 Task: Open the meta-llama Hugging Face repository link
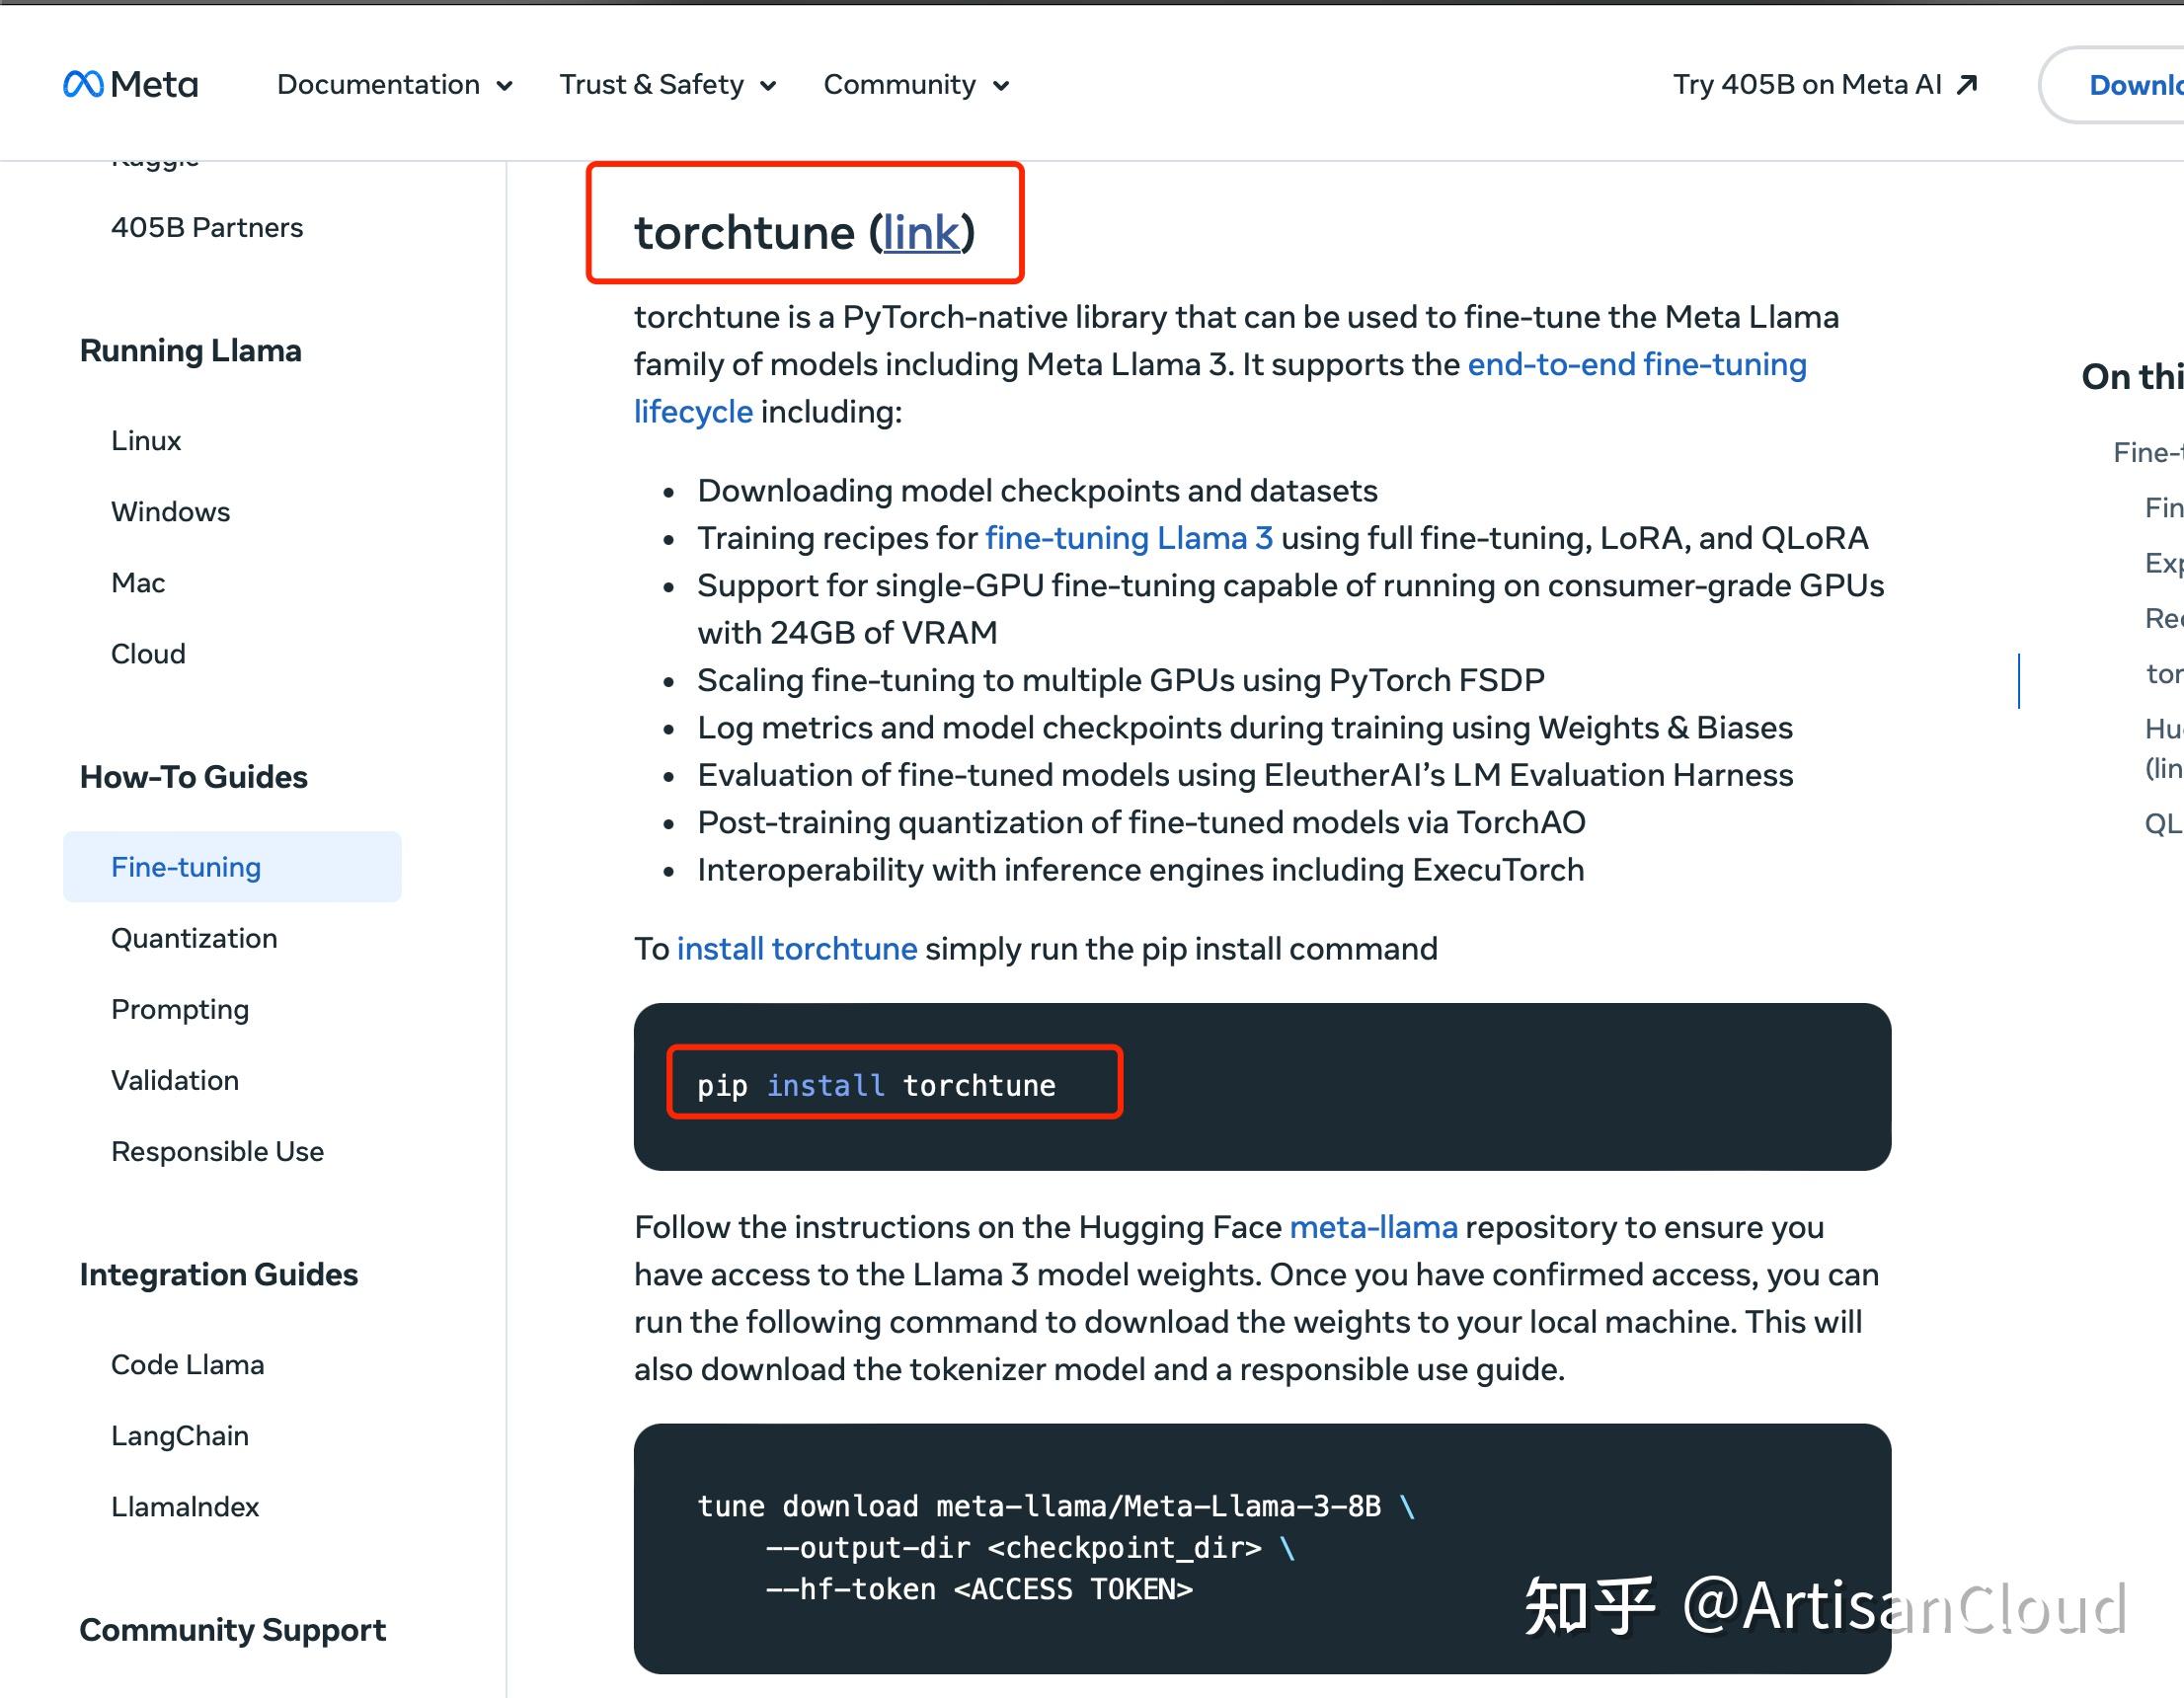click(x=1373, y=1227)
